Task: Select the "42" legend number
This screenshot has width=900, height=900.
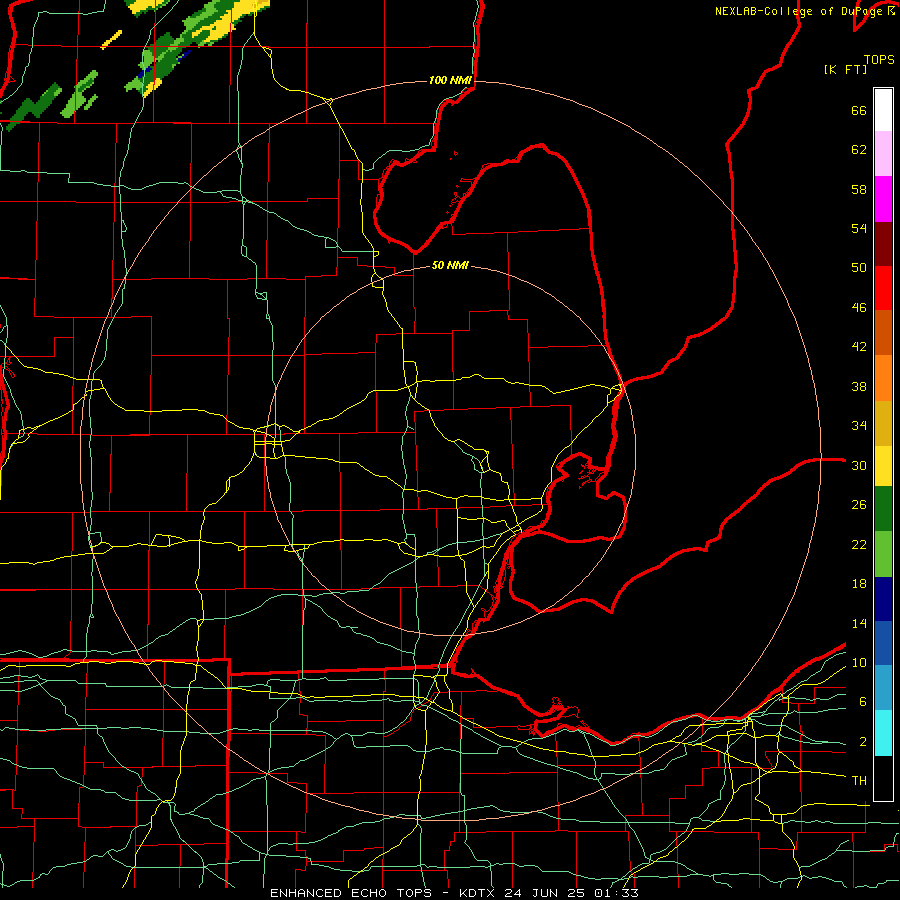Action: click(x=859, y=347)
